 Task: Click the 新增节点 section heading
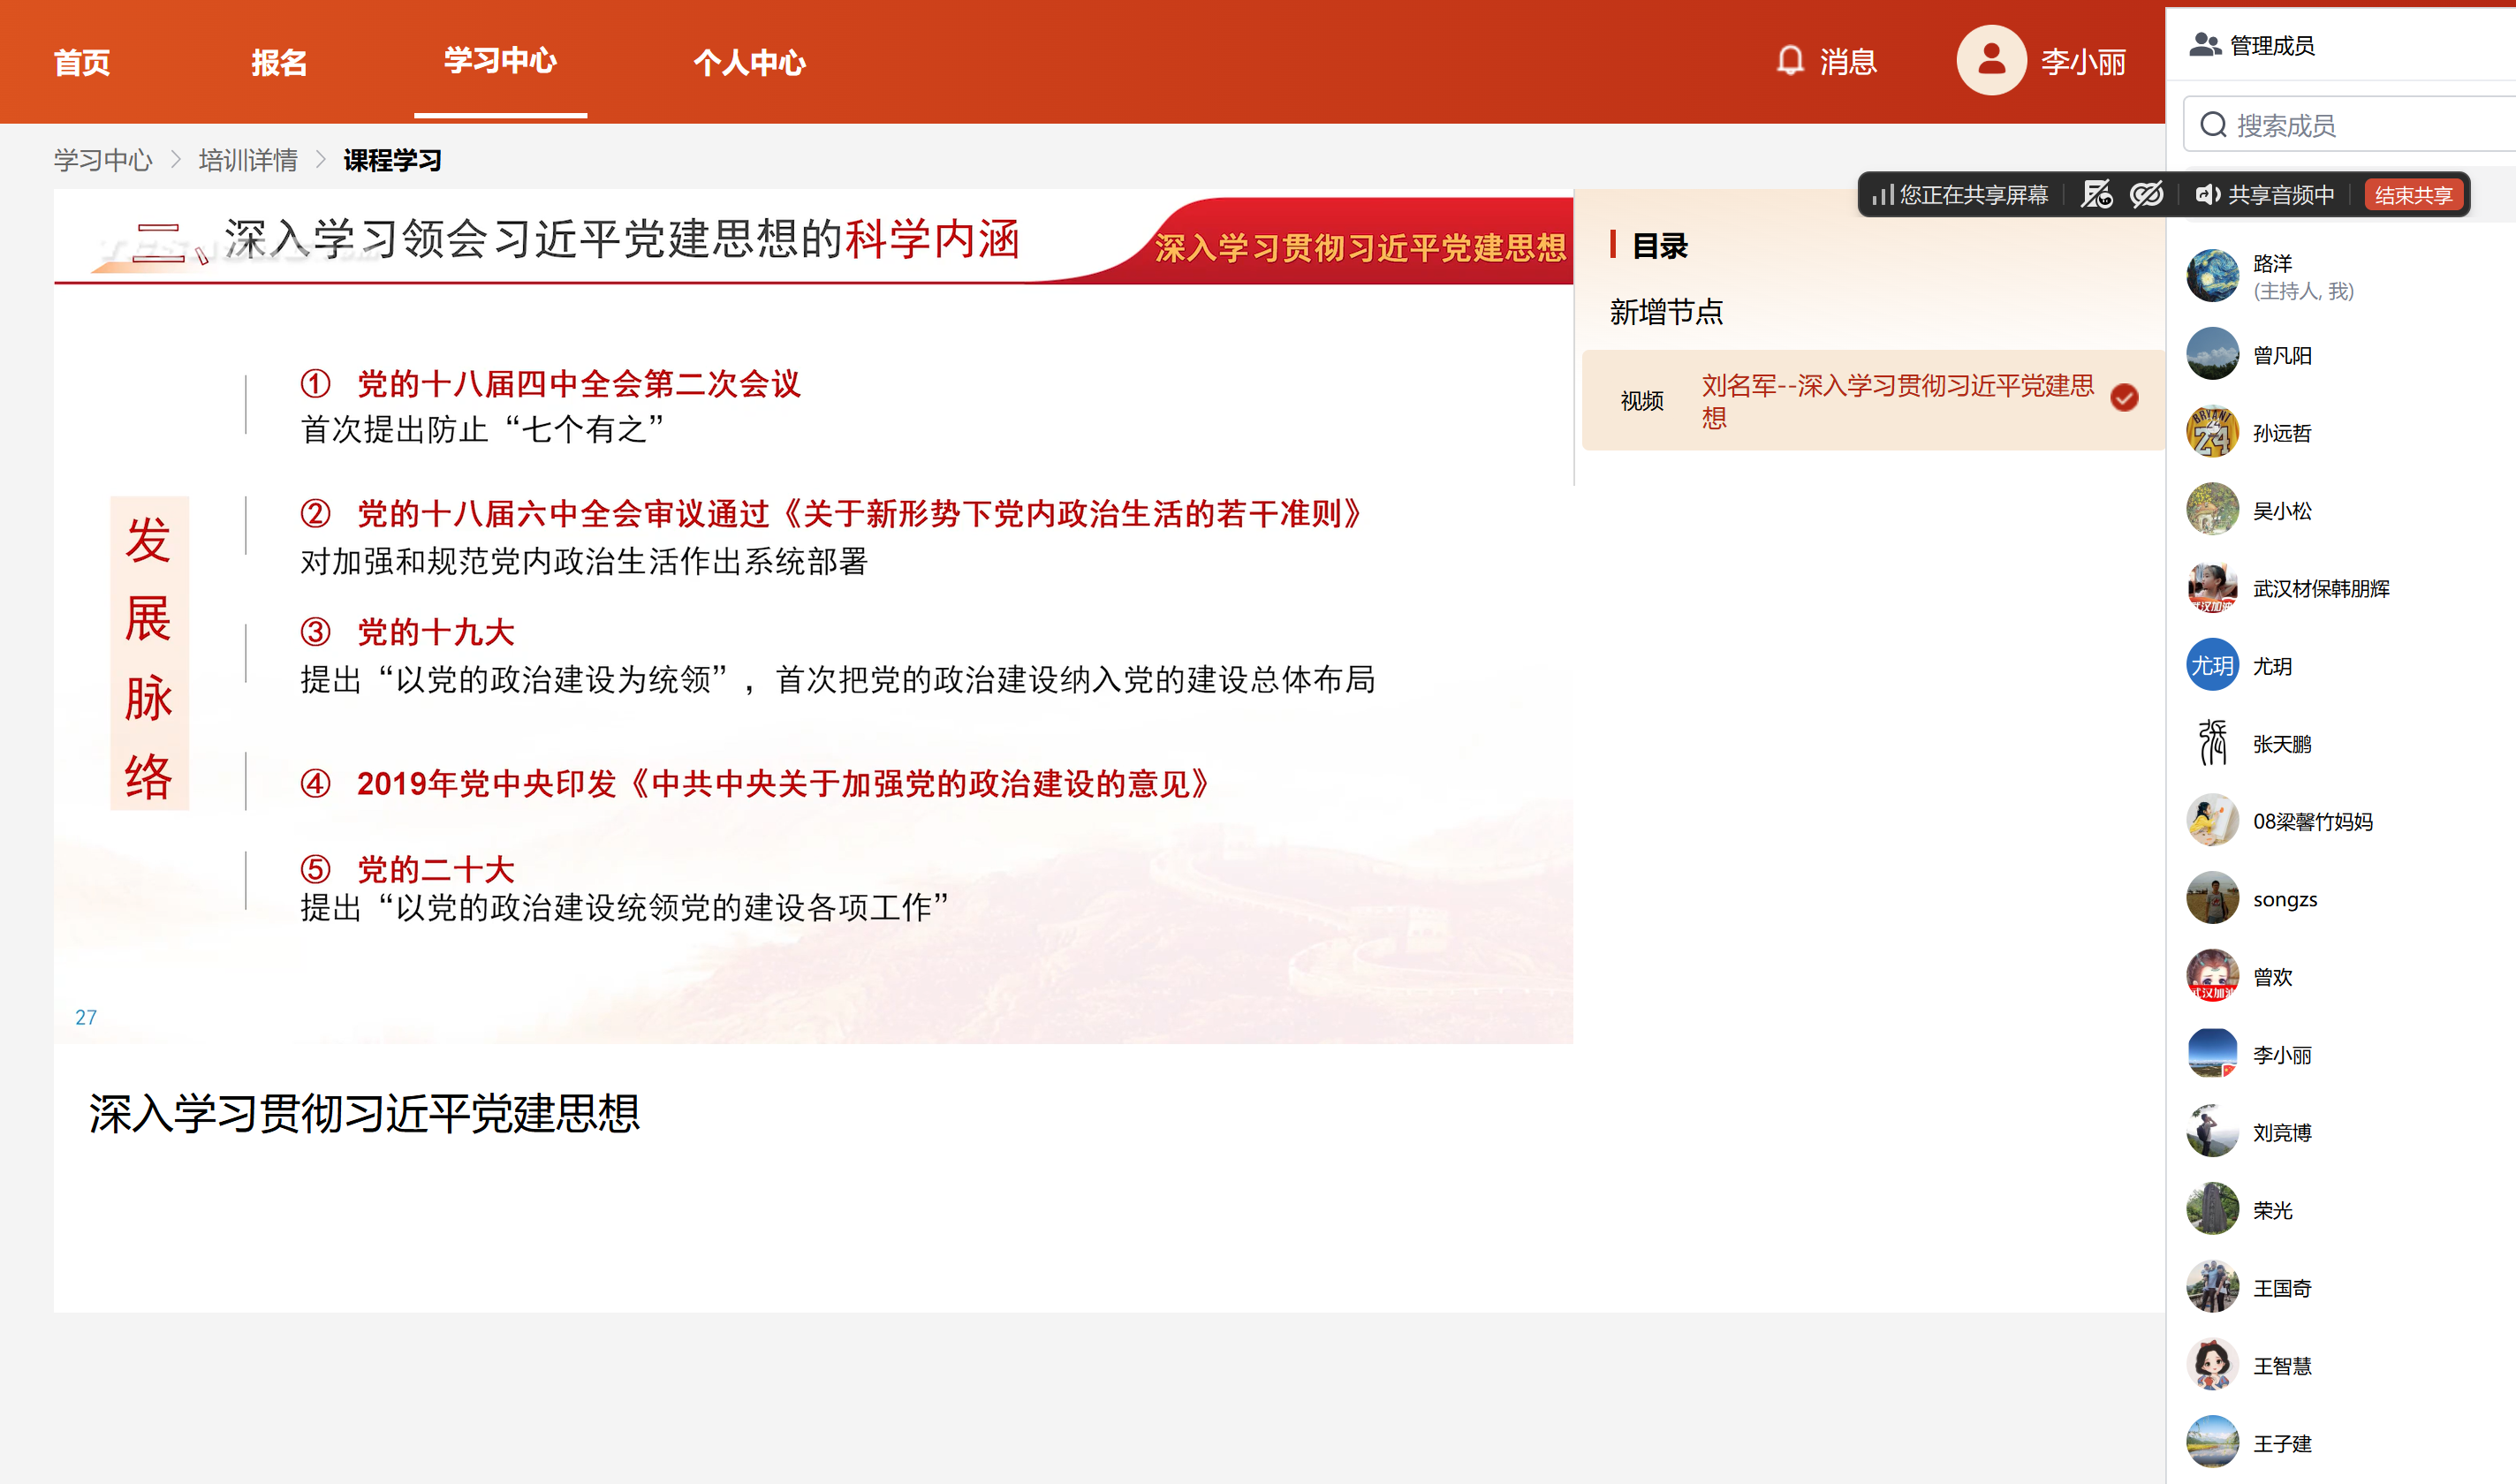pyautogui.click(x=1666, y=312)
